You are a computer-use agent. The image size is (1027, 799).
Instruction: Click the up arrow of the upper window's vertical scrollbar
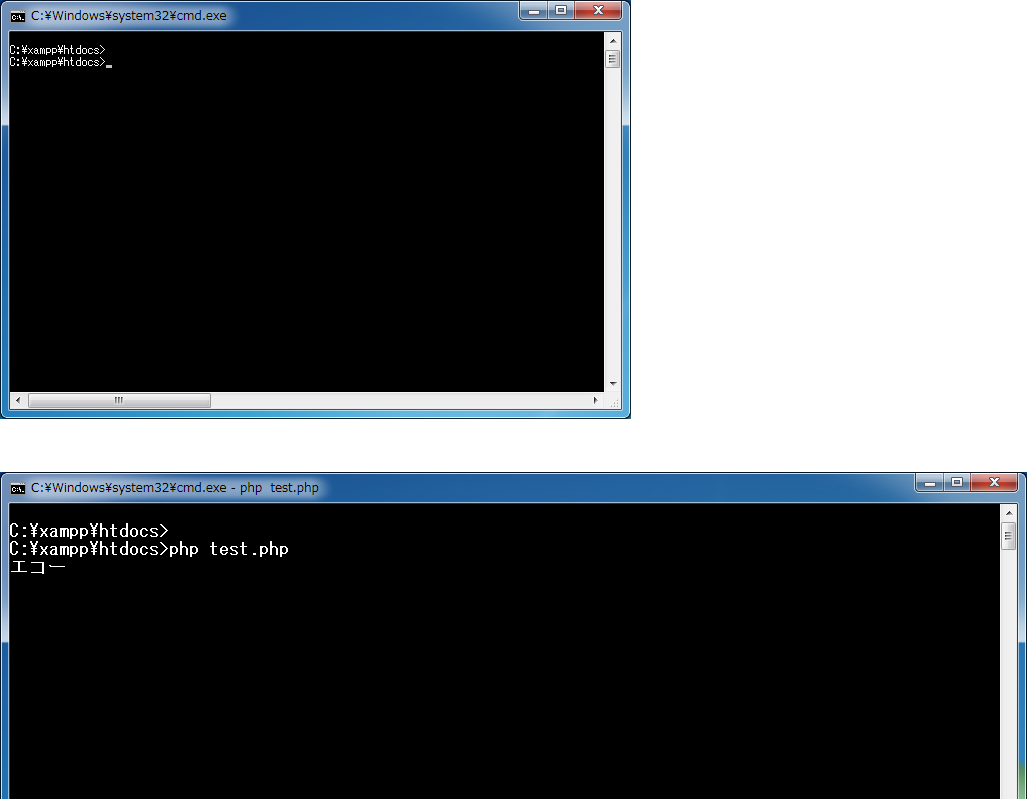612,41
